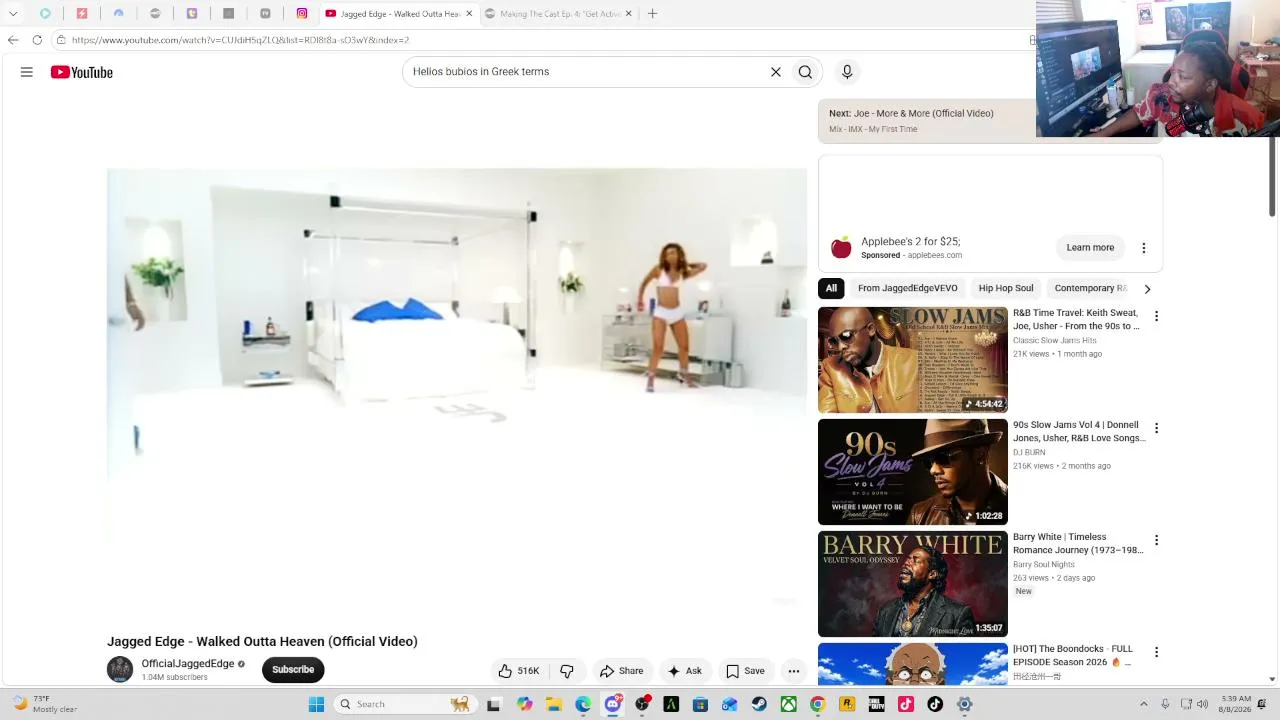The height and width of the screenshot is (720, 1280).
Task: Open TikTok from taskbar
Action: (935, 704)
